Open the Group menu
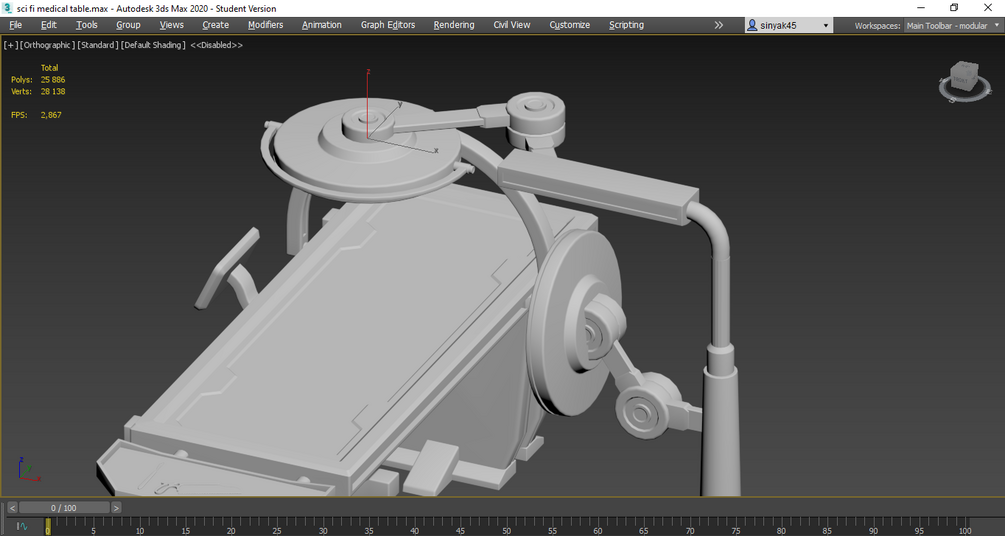This screenshot has height=536, width=1005. 128,25
